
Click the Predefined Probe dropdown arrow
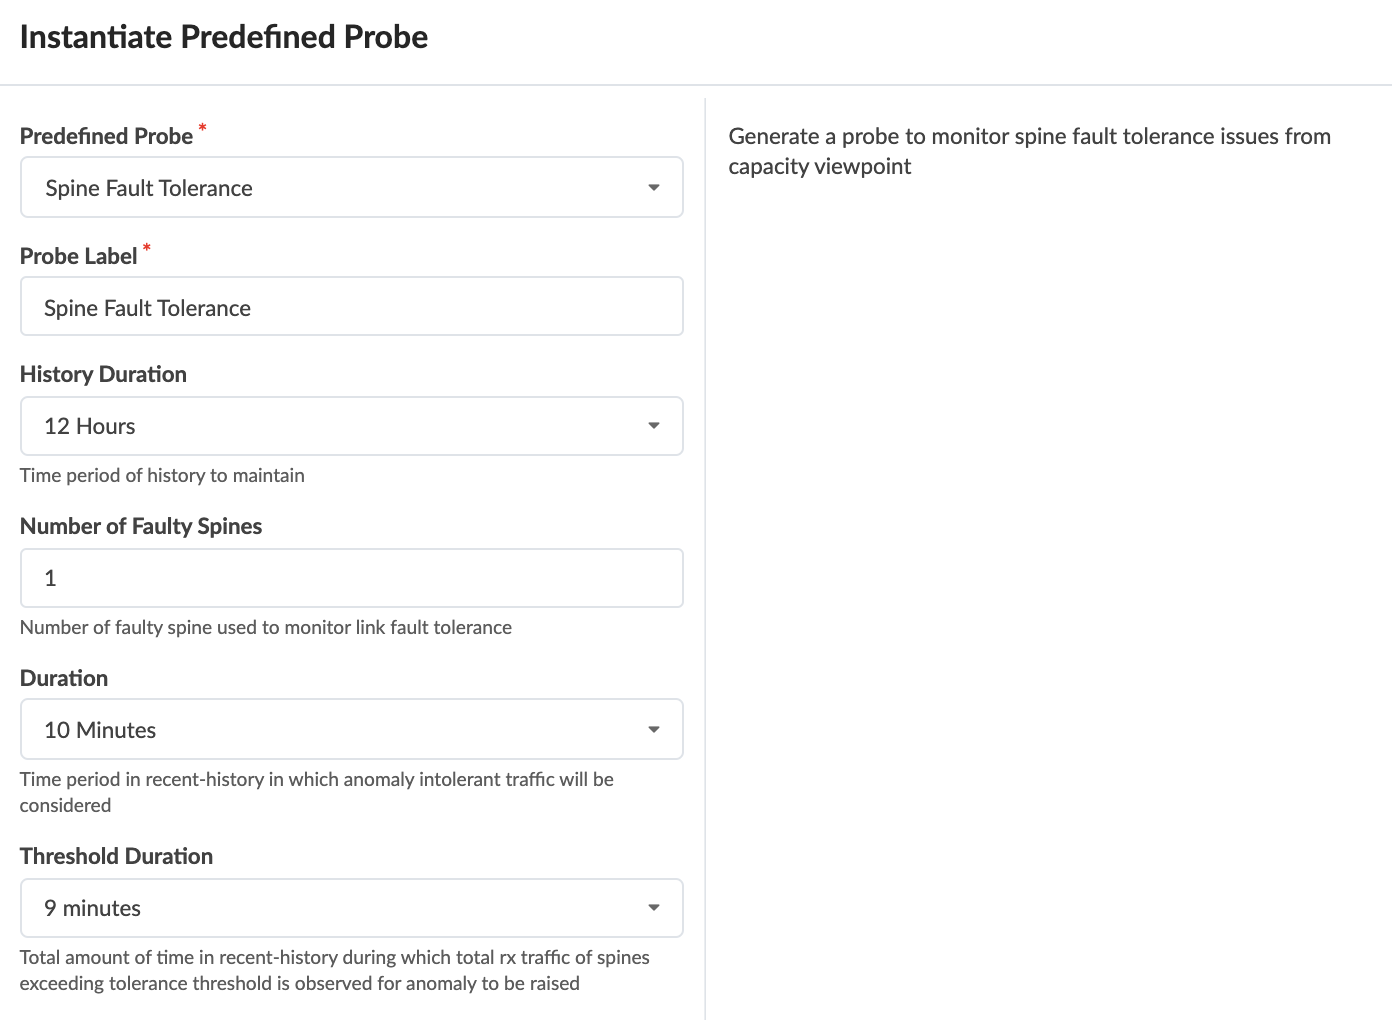(x=653, y=188)
